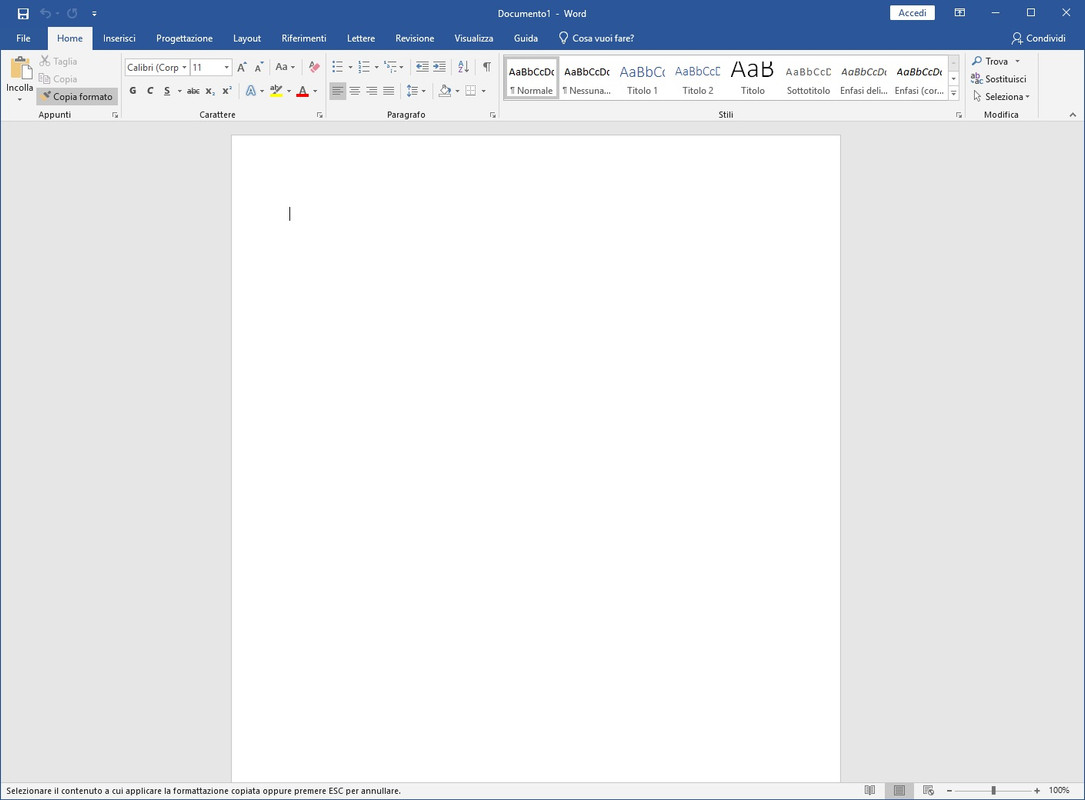Switch to the Inserisci tab

pyautogui.click(x=119, y=38)
